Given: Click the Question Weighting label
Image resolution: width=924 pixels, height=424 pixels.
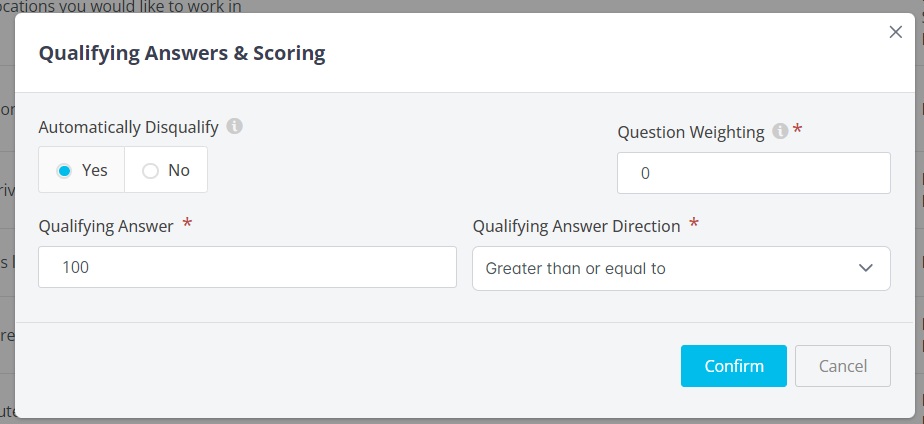Looking at the screenshot, I should coord(690,132).
